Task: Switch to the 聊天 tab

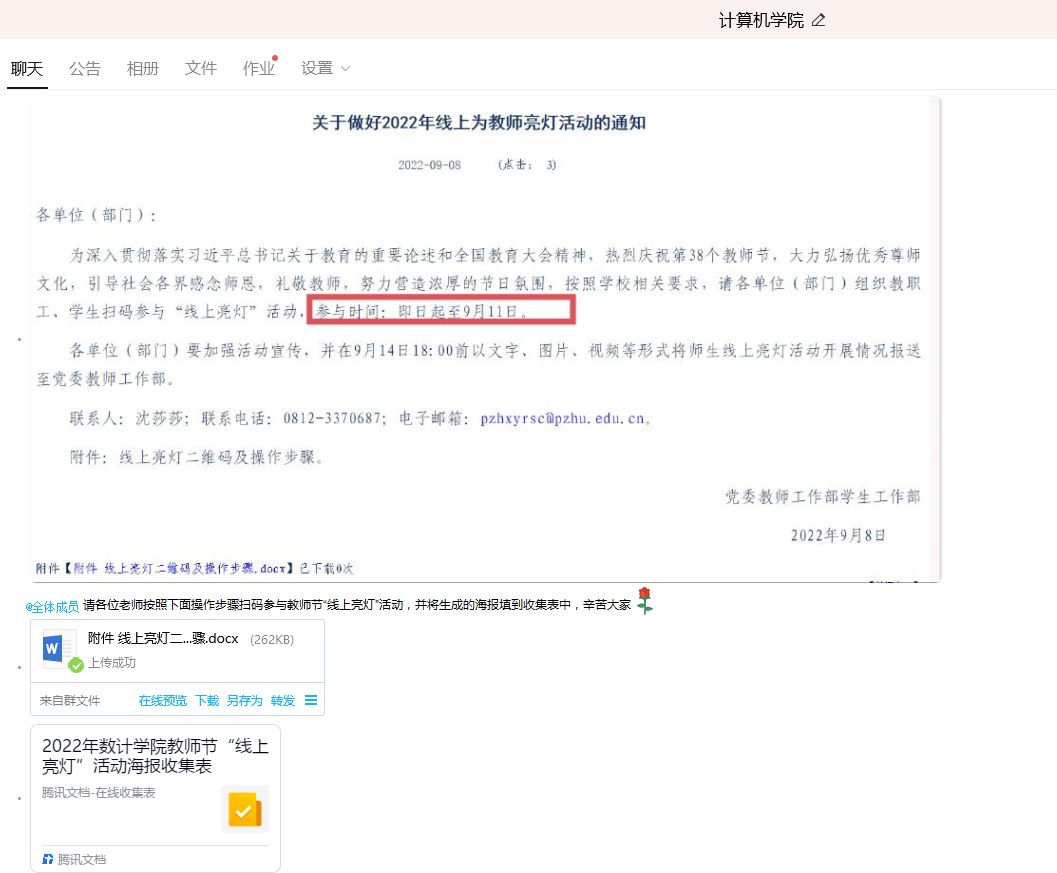Action: coord(27,69)
